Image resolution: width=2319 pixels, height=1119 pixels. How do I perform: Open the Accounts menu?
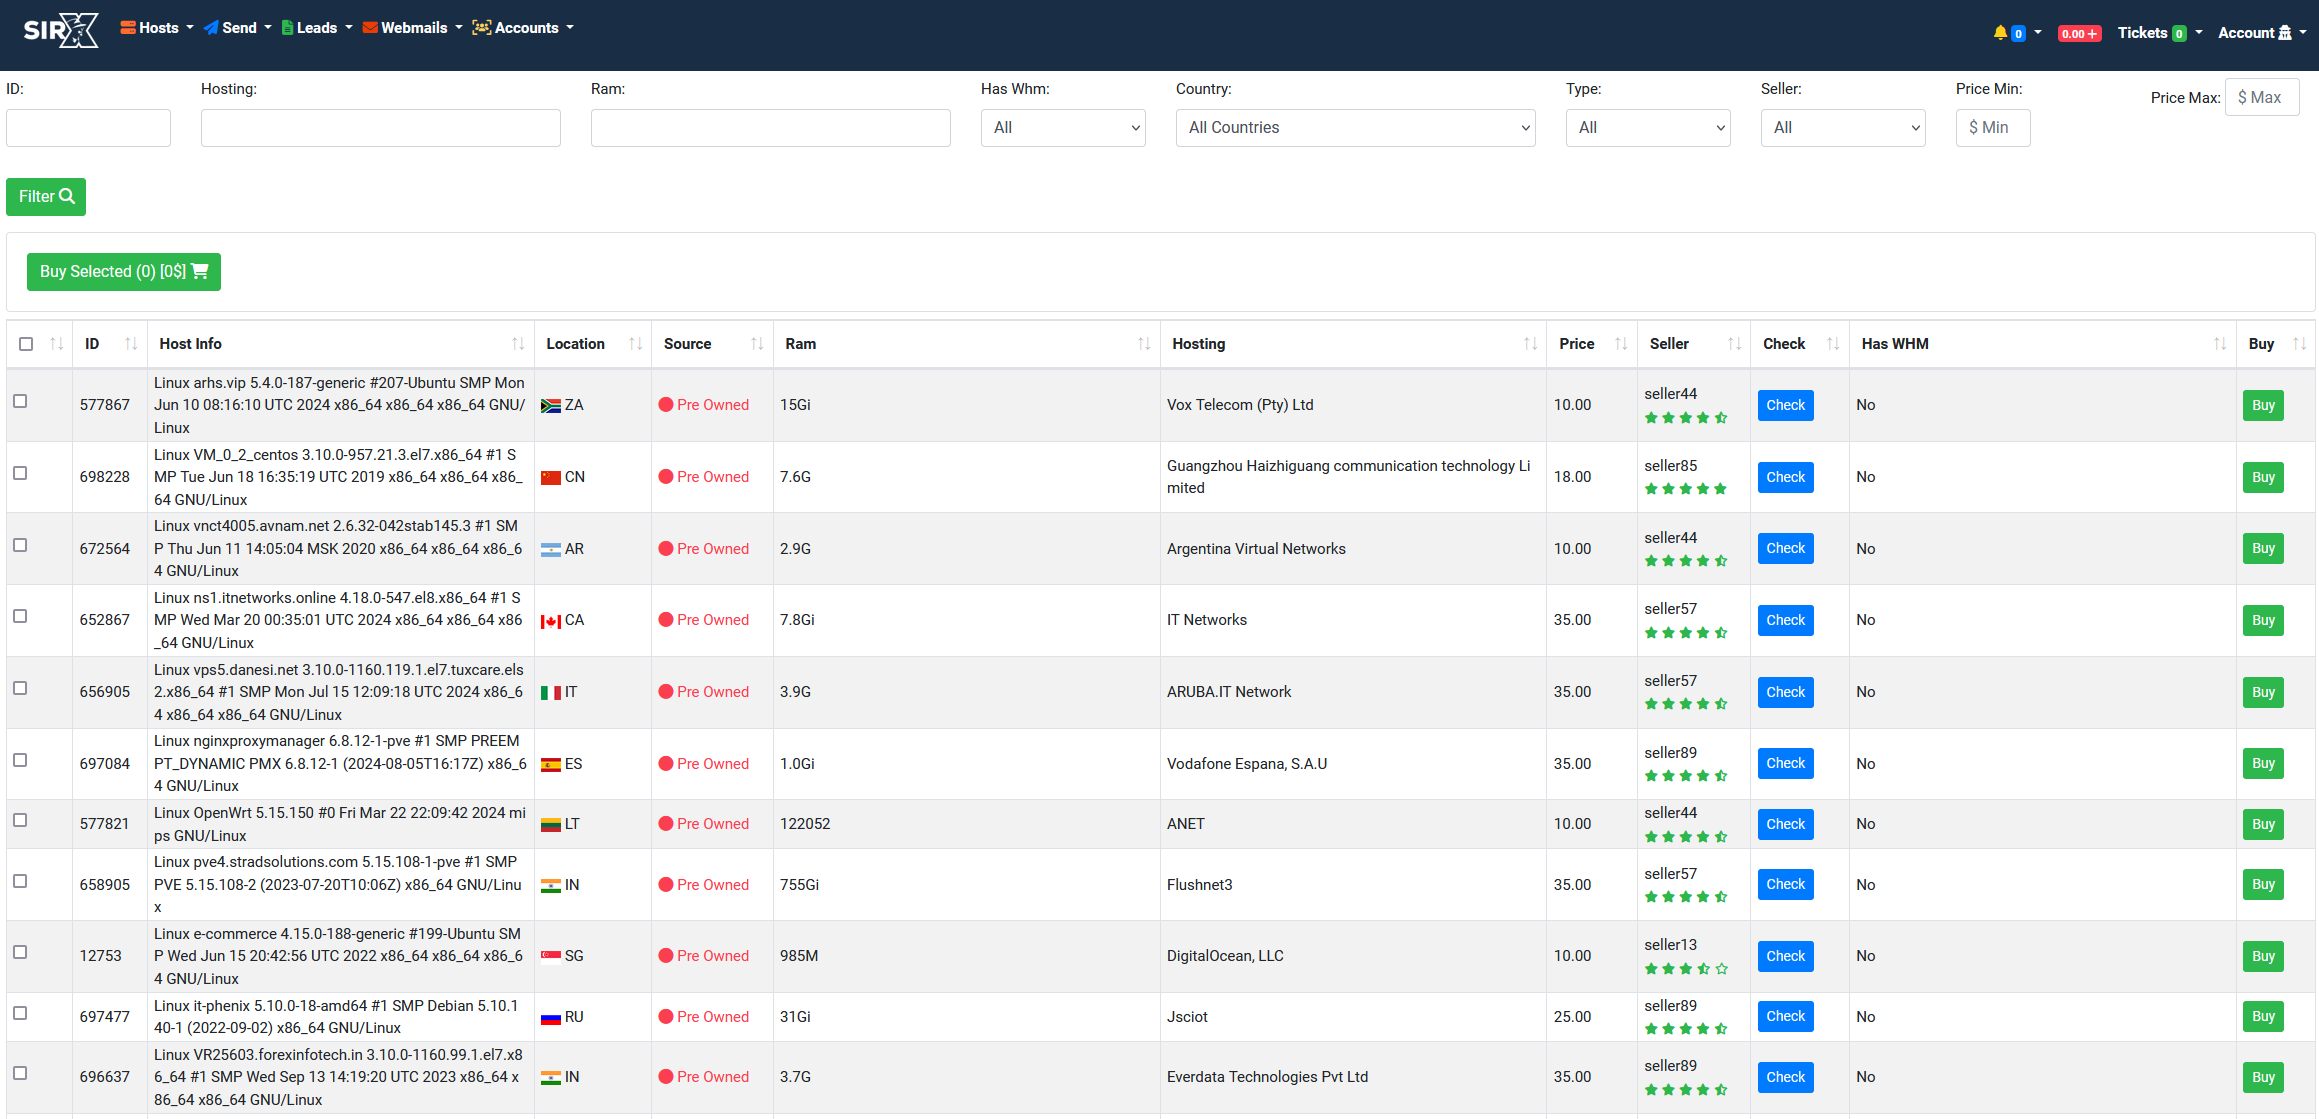tap(523, 28)
